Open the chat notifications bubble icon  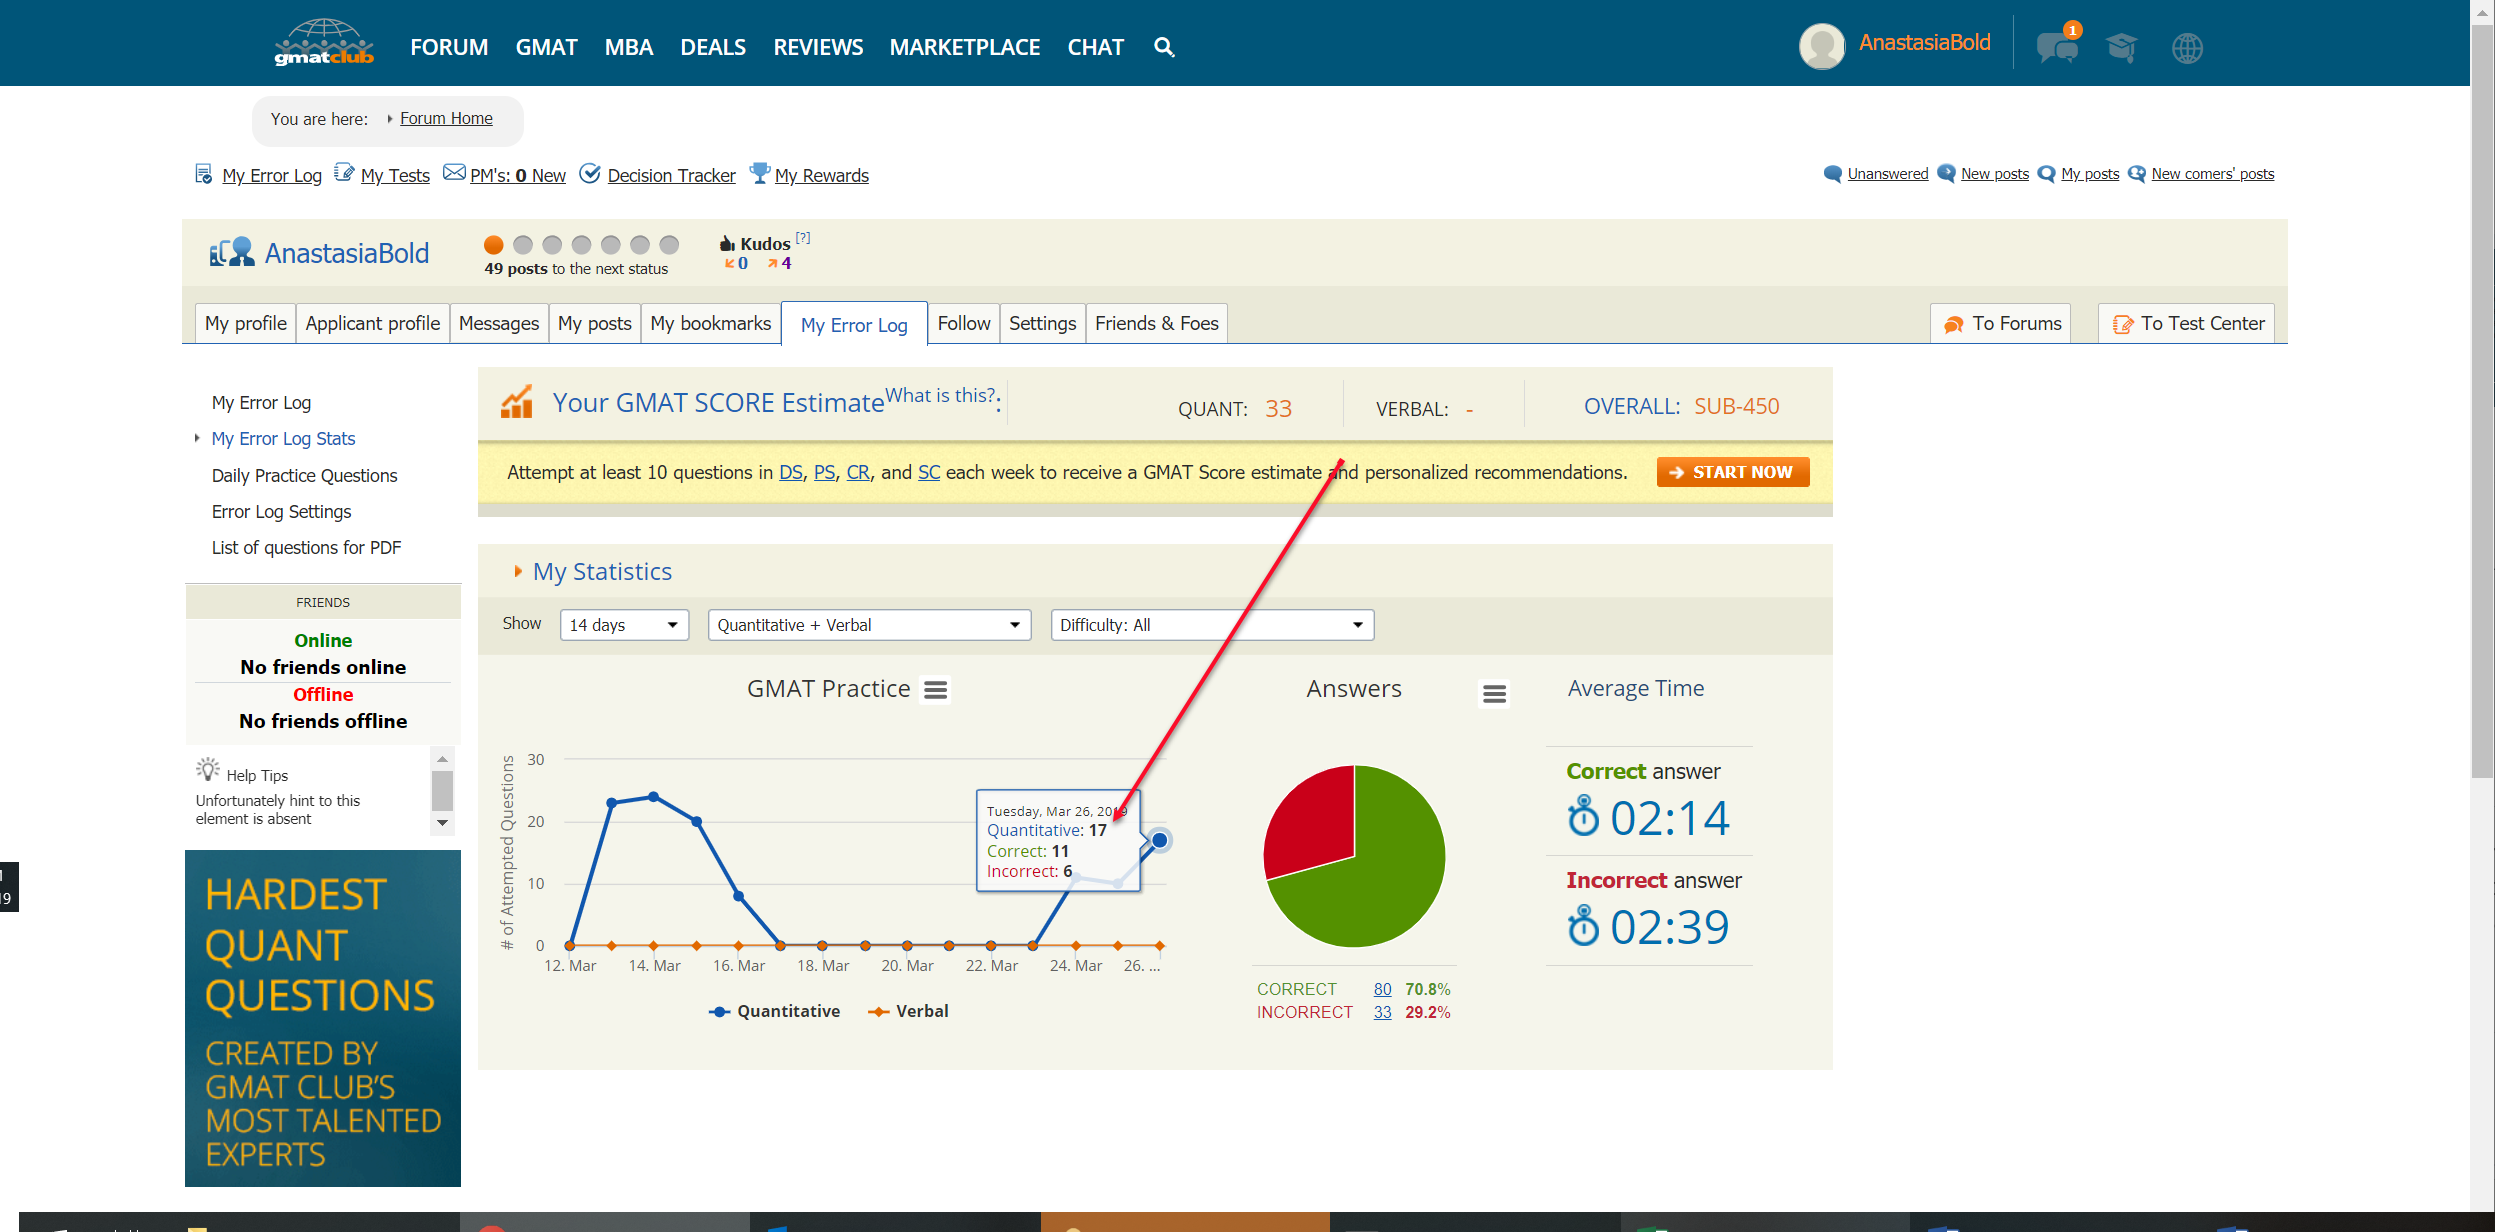coord(2056,47)
